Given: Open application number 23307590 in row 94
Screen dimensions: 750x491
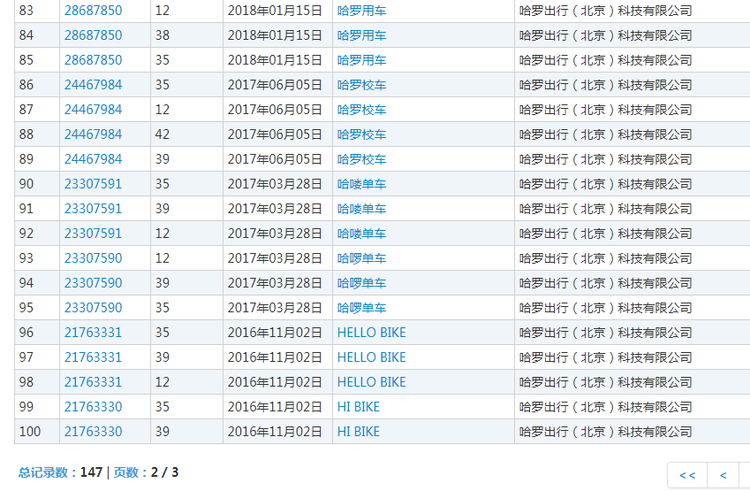Looking at the screenshot, I should click(93, 283).
